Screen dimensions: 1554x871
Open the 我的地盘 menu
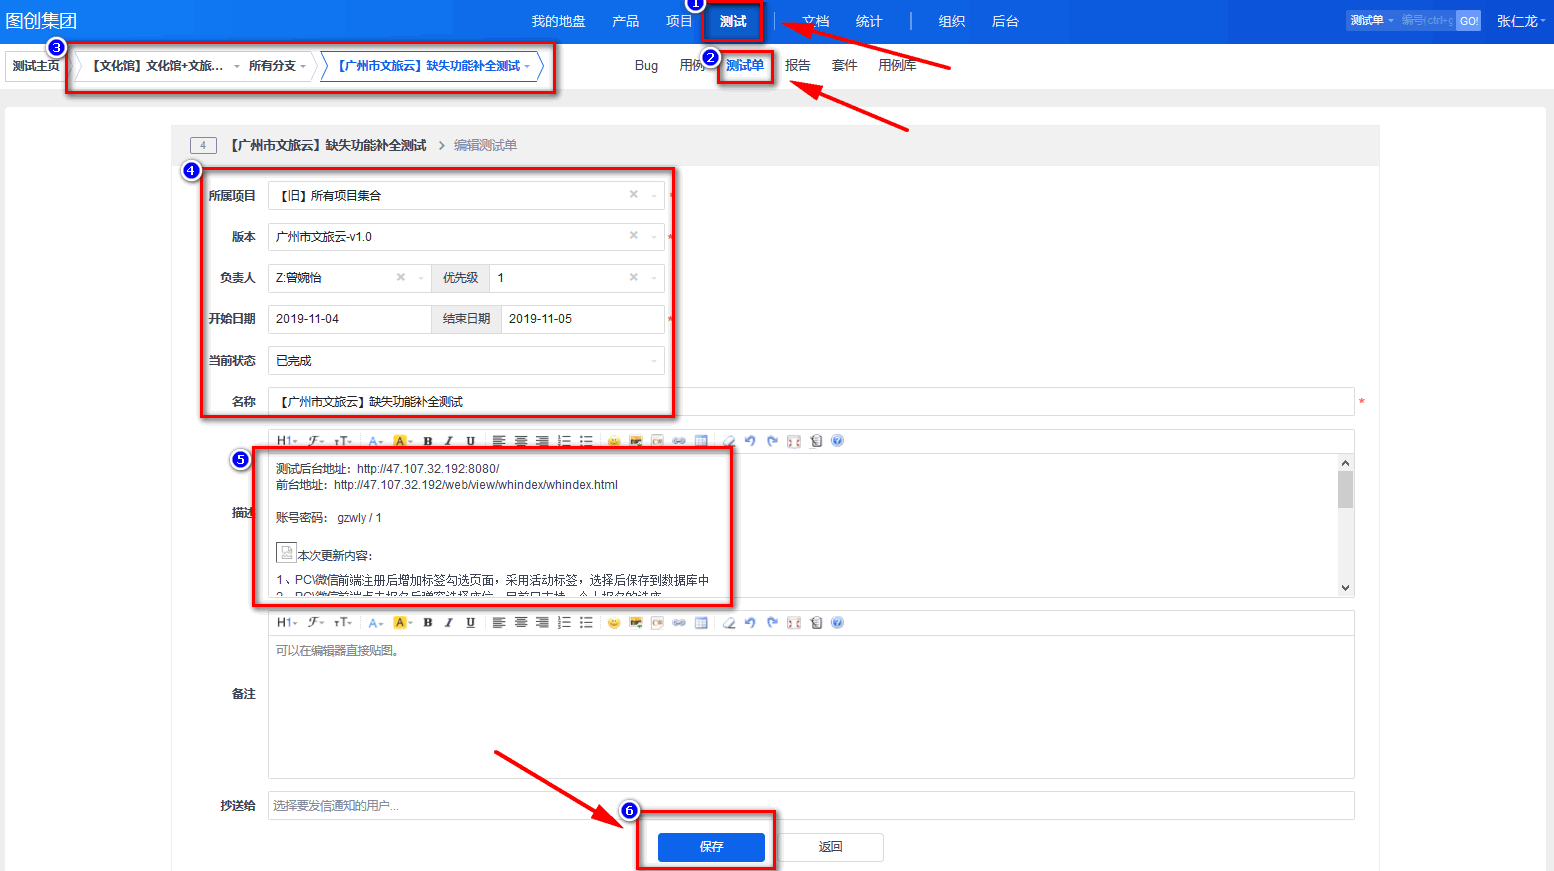(x=558, y=21)
